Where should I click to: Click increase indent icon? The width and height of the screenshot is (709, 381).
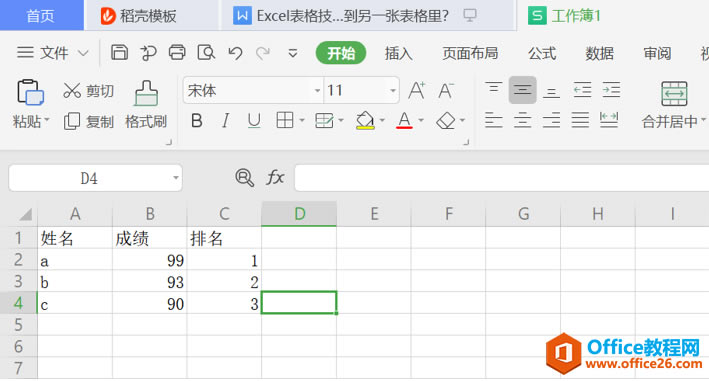click(x=611, y=90)
